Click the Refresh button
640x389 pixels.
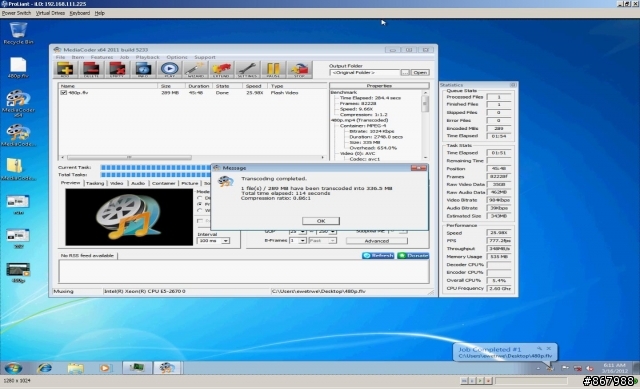tap(378, 256)
